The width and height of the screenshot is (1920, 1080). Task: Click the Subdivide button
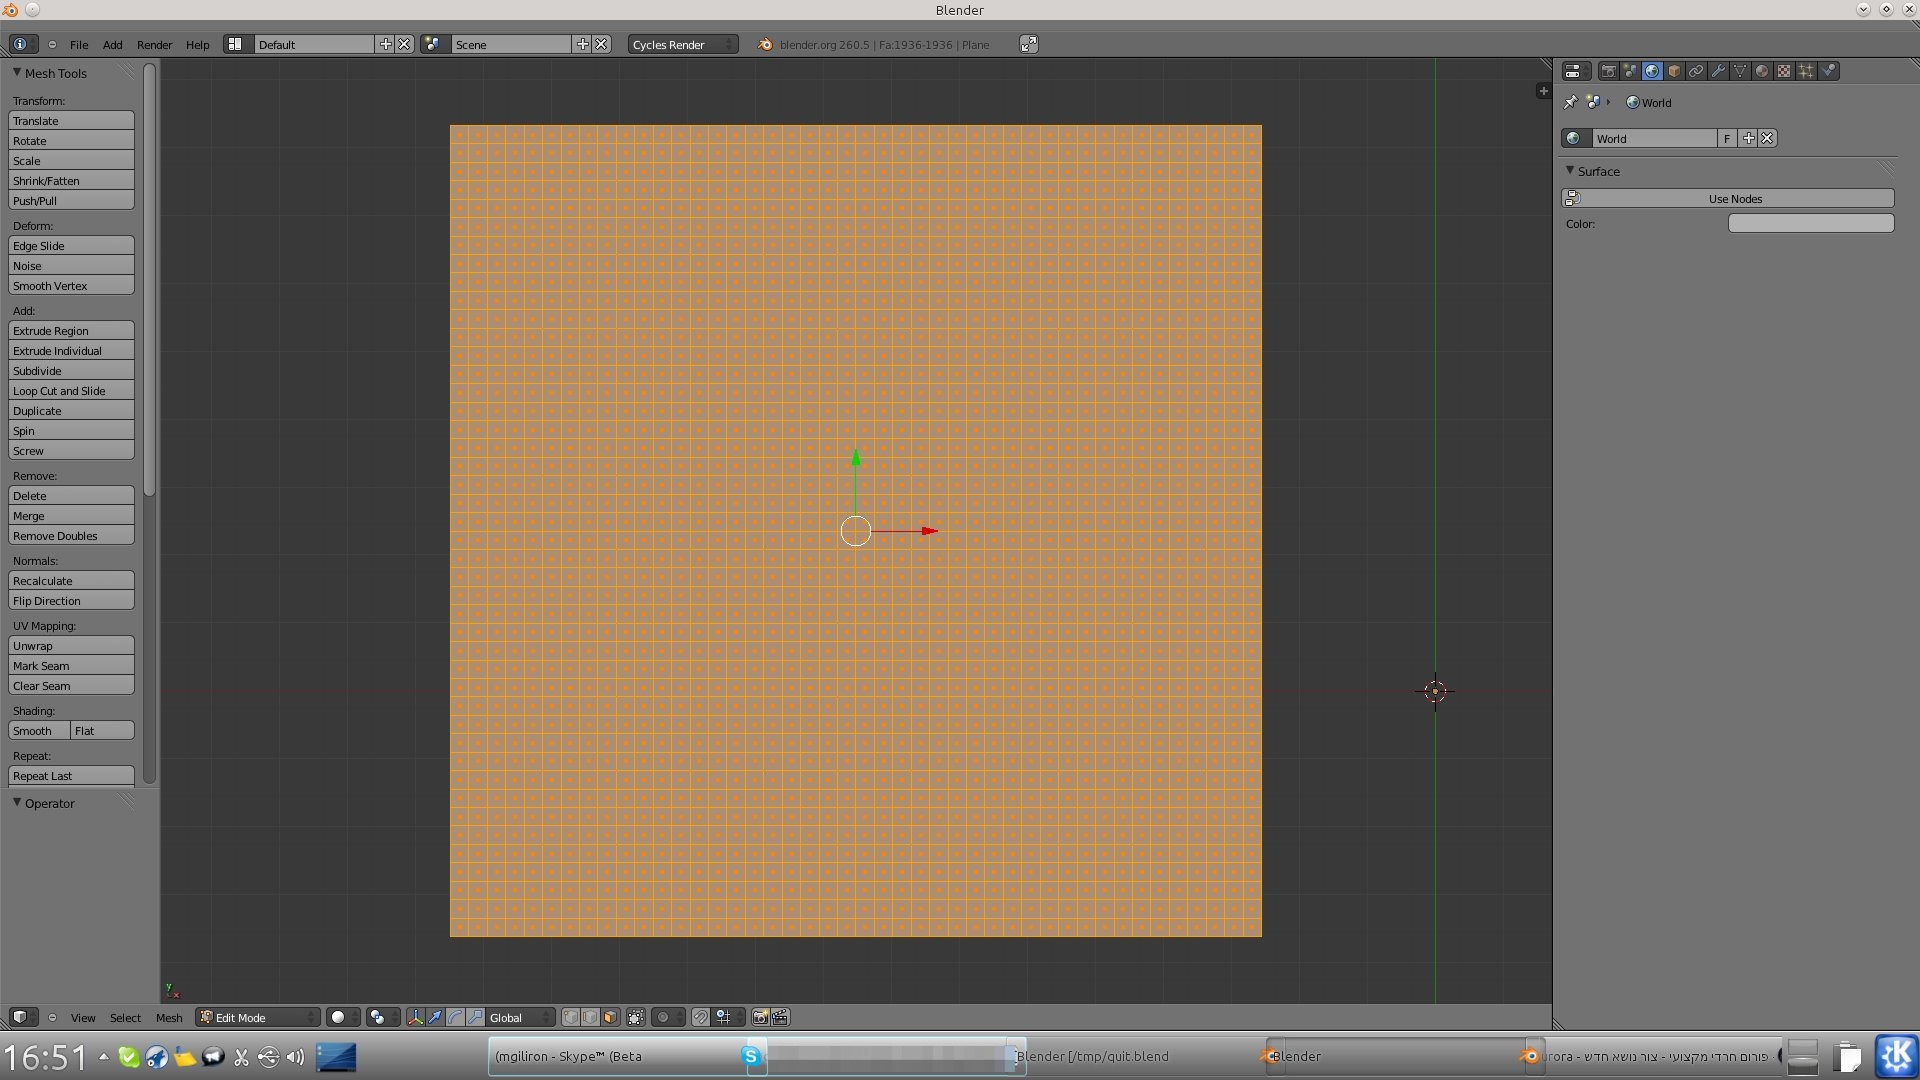[71, 371]
